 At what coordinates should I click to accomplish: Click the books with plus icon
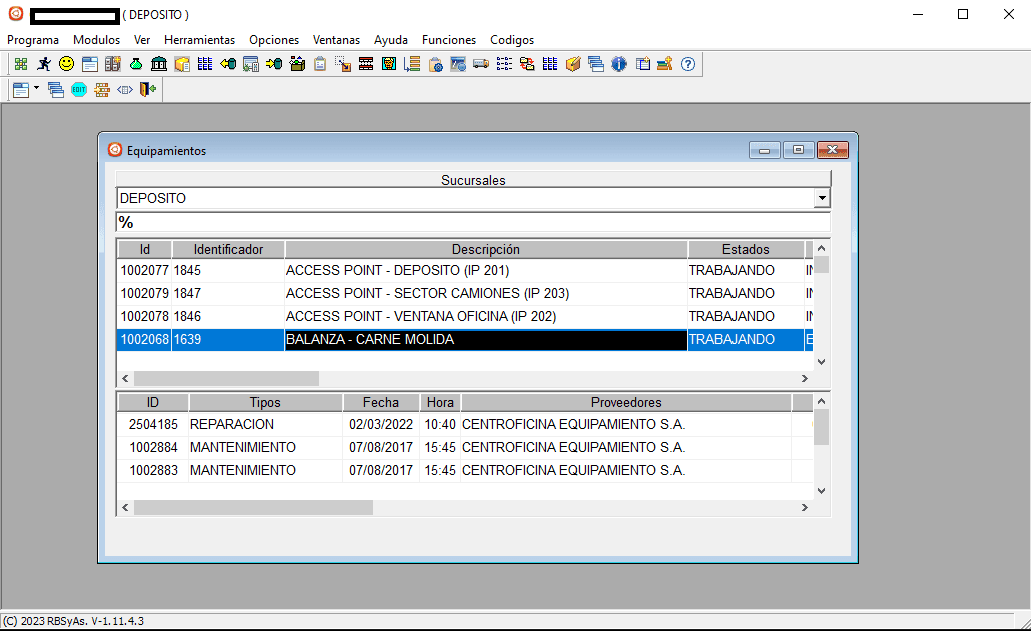[x=665, y=64]
